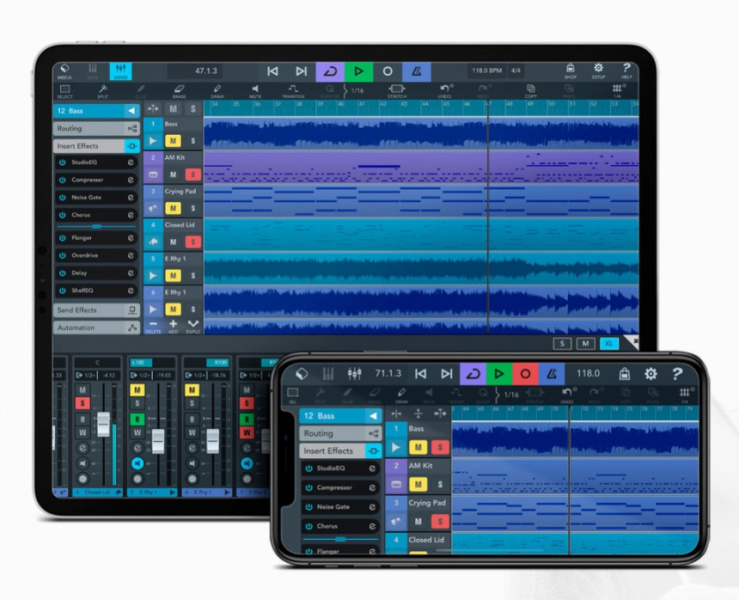Expand the Automation section on the iPad
This screenshot has height=600, width=739.
pyautogui.click(x=97, y=328)
